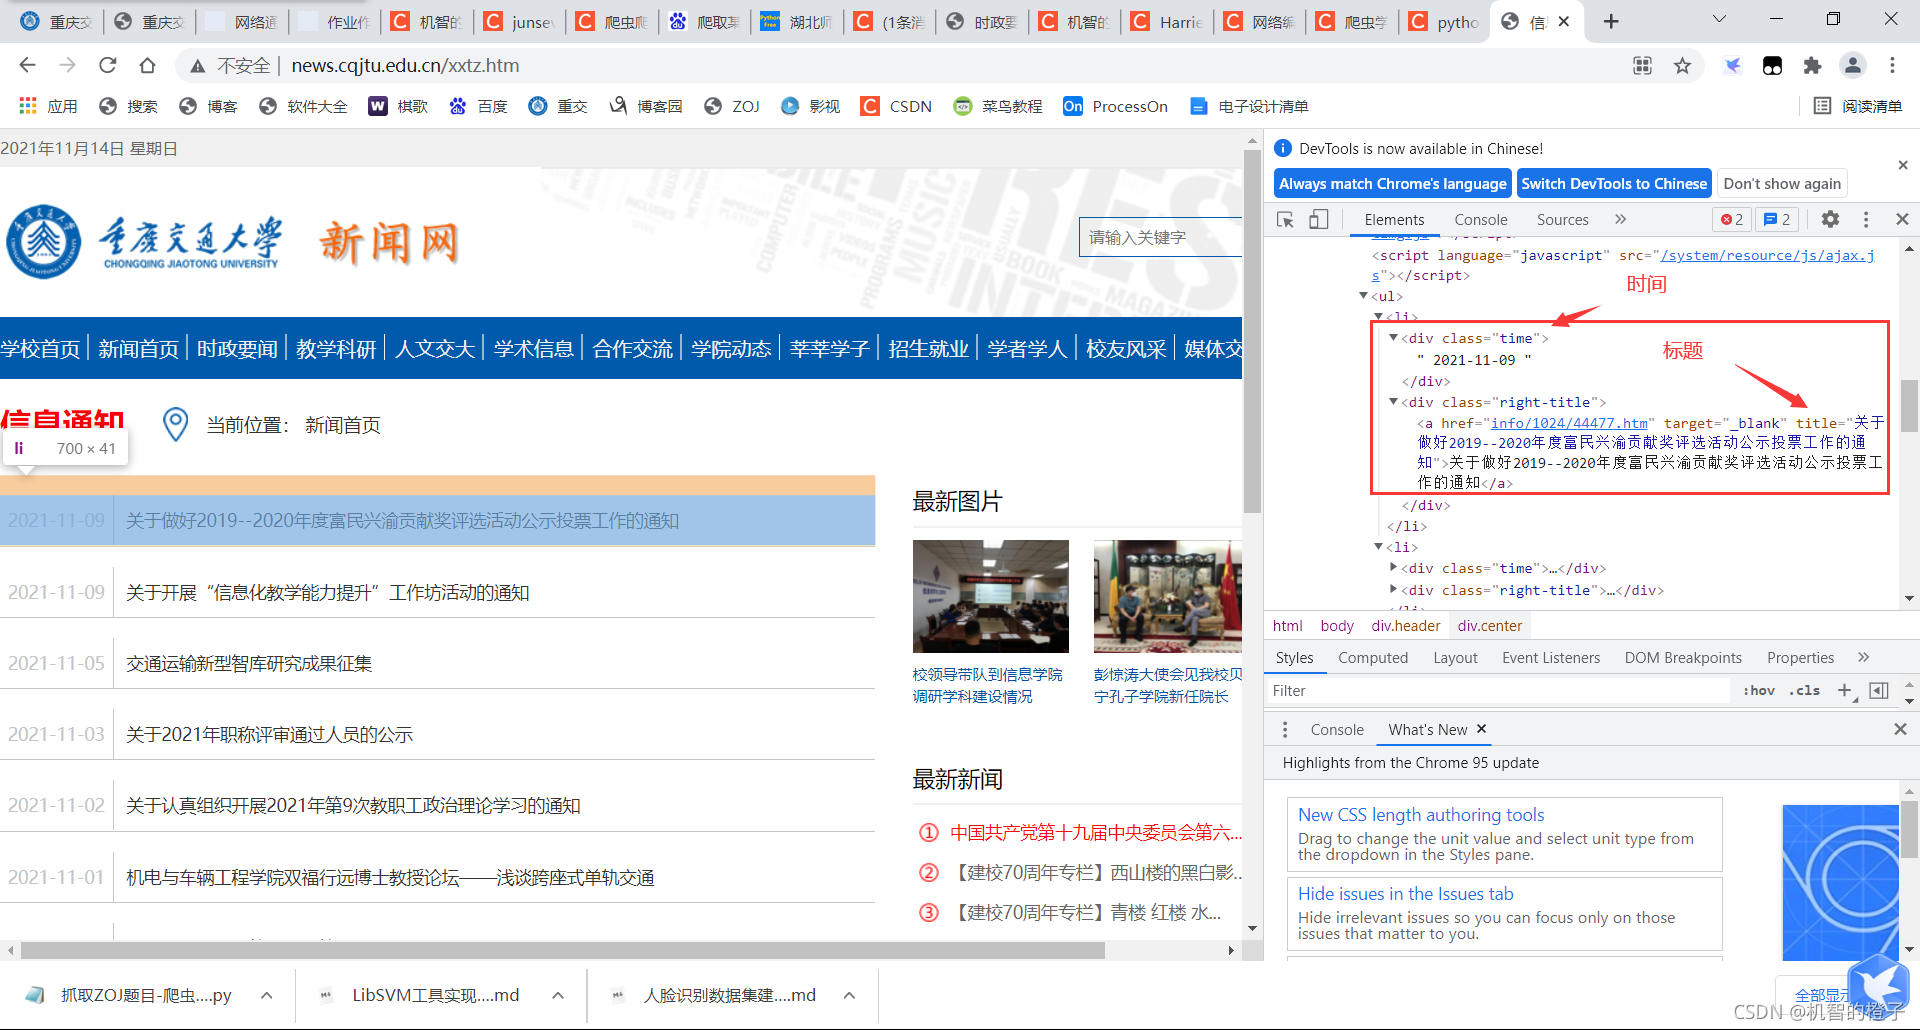Dismiss the DevTools language notification
The height and width of the screenshot is (1030, 1920).
coord(1903,165)
